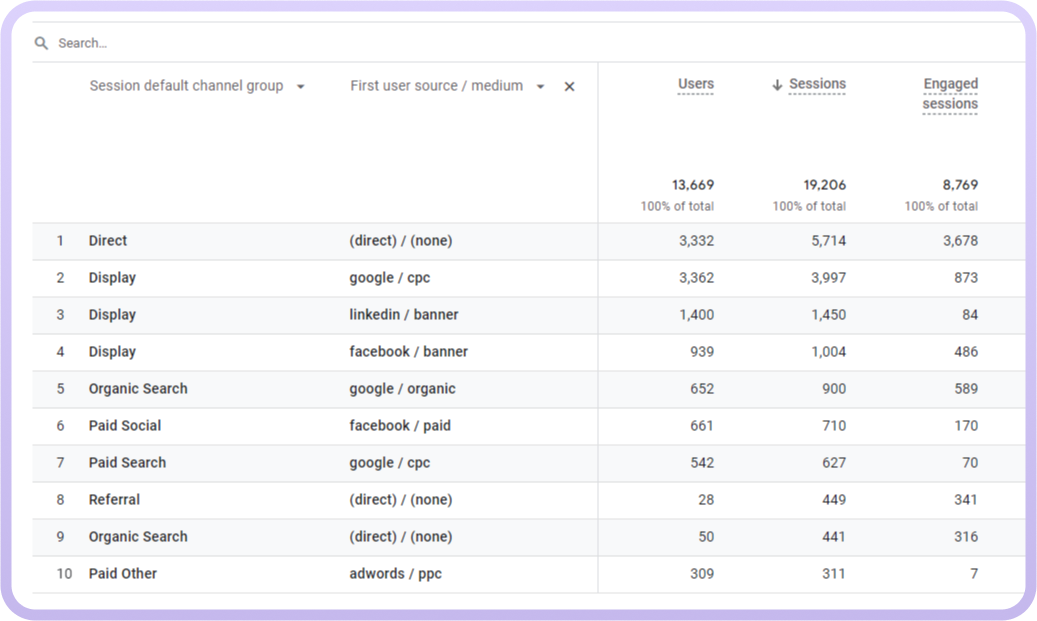Sort by Engaged sessions column
This screenshot has width=1037, height=621.
[x=950, y=94]
